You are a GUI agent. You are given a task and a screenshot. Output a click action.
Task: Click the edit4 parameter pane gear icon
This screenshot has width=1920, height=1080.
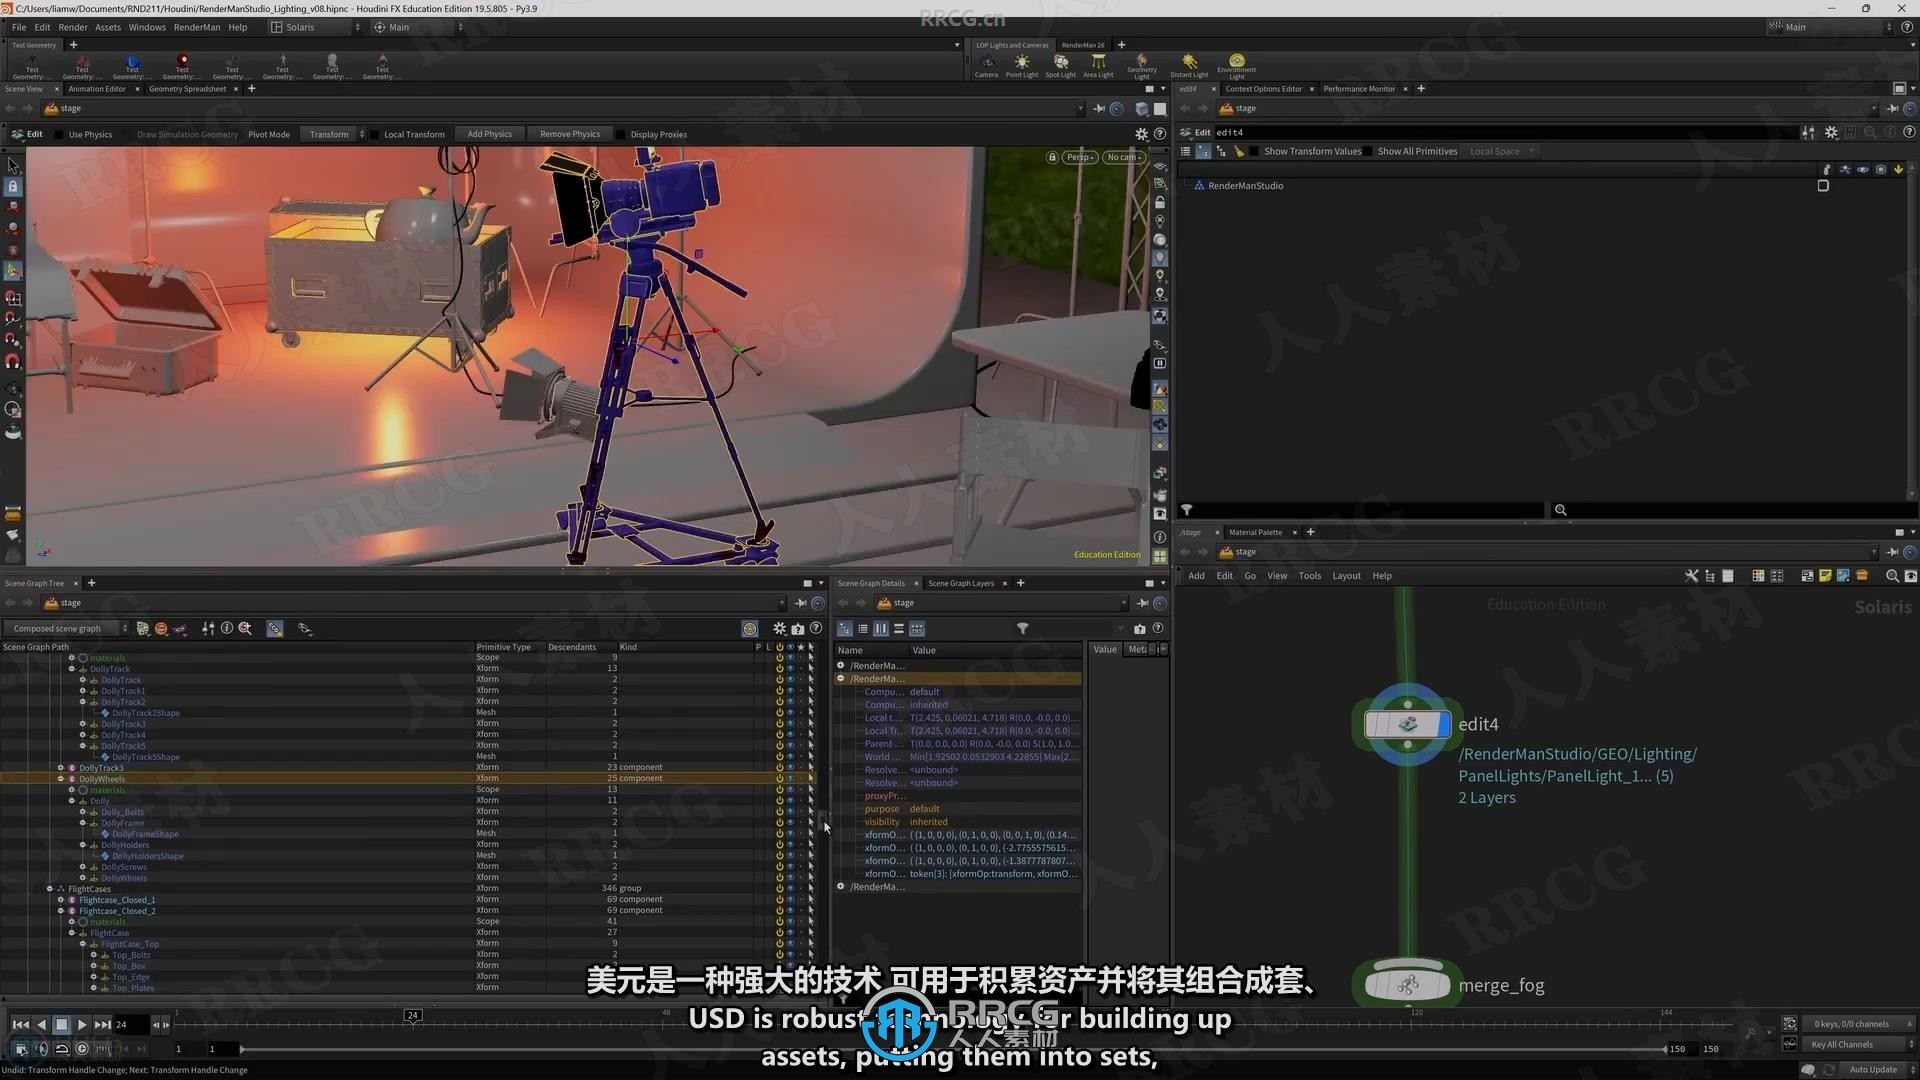click(x=1831, y=132)
